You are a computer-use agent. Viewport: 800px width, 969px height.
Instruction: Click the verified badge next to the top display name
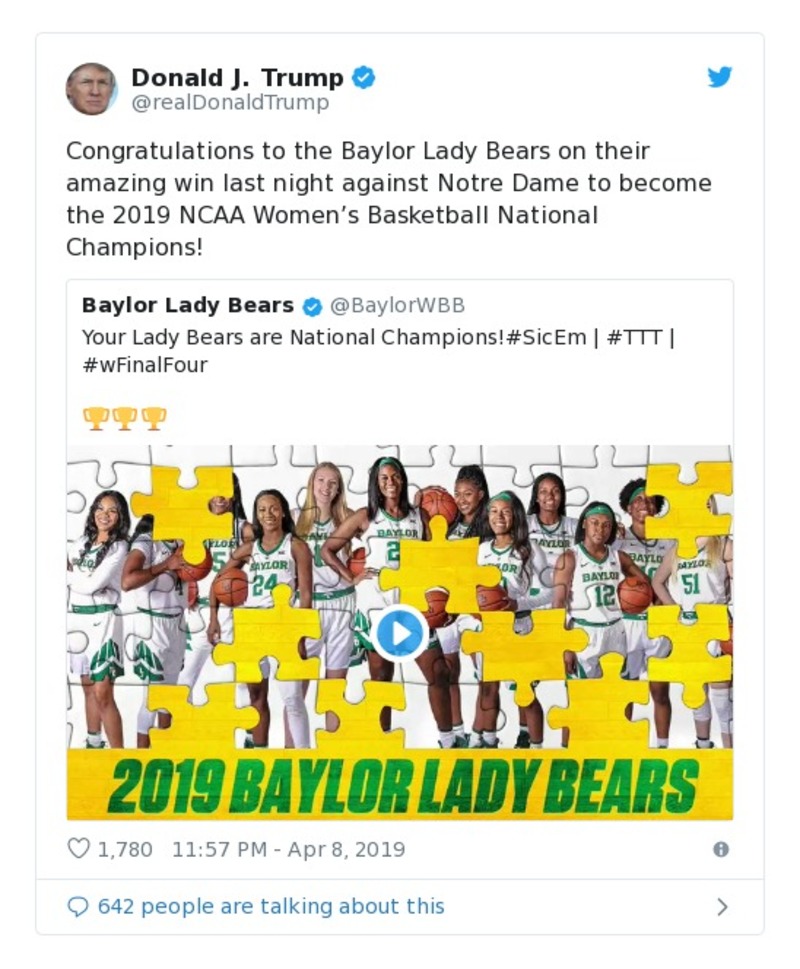(x=364, y=77)
